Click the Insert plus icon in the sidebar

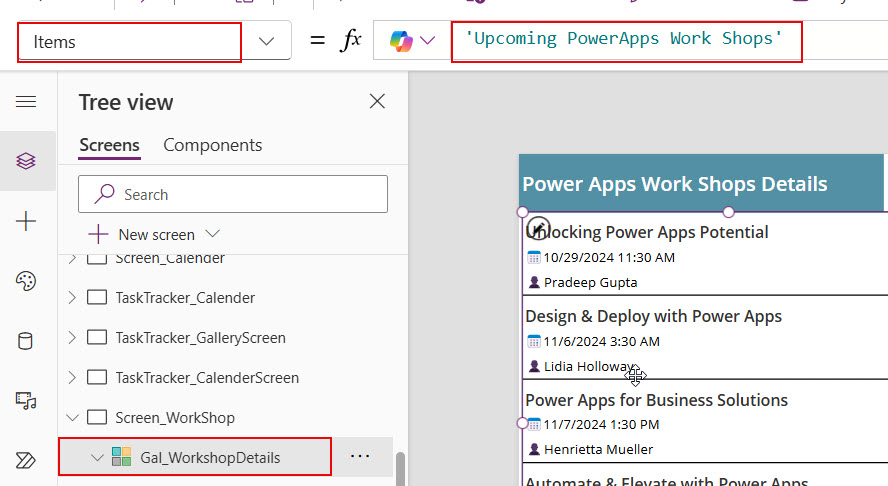[x=26, y=221]
